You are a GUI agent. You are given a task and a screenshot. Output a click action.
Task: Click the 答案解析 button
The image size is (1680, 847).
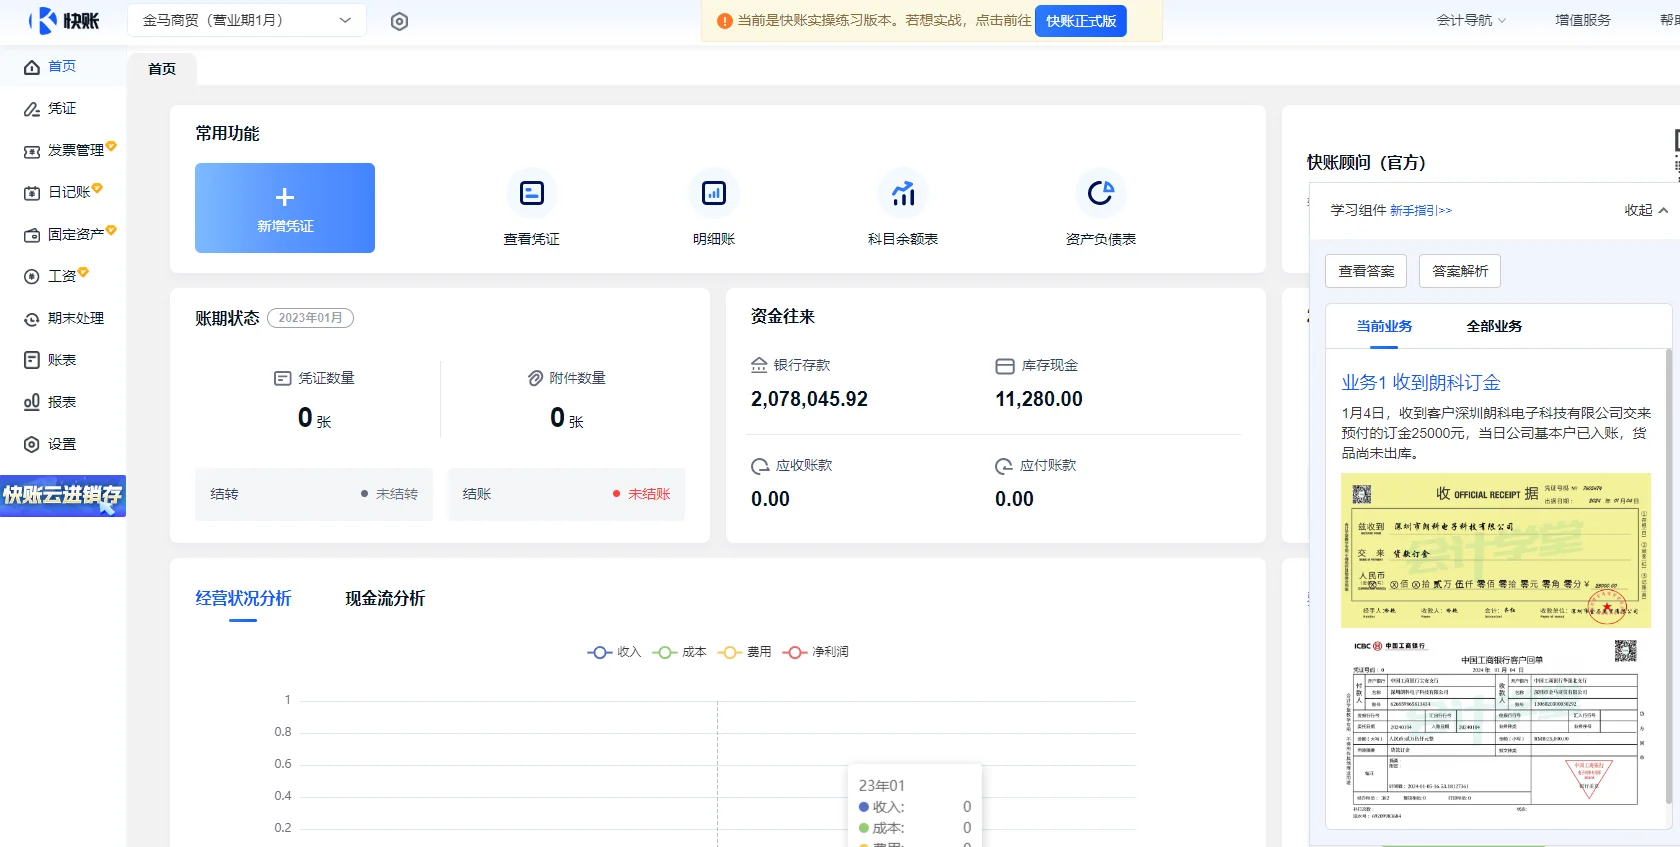pyautogui.click(x=1460, y=271)
